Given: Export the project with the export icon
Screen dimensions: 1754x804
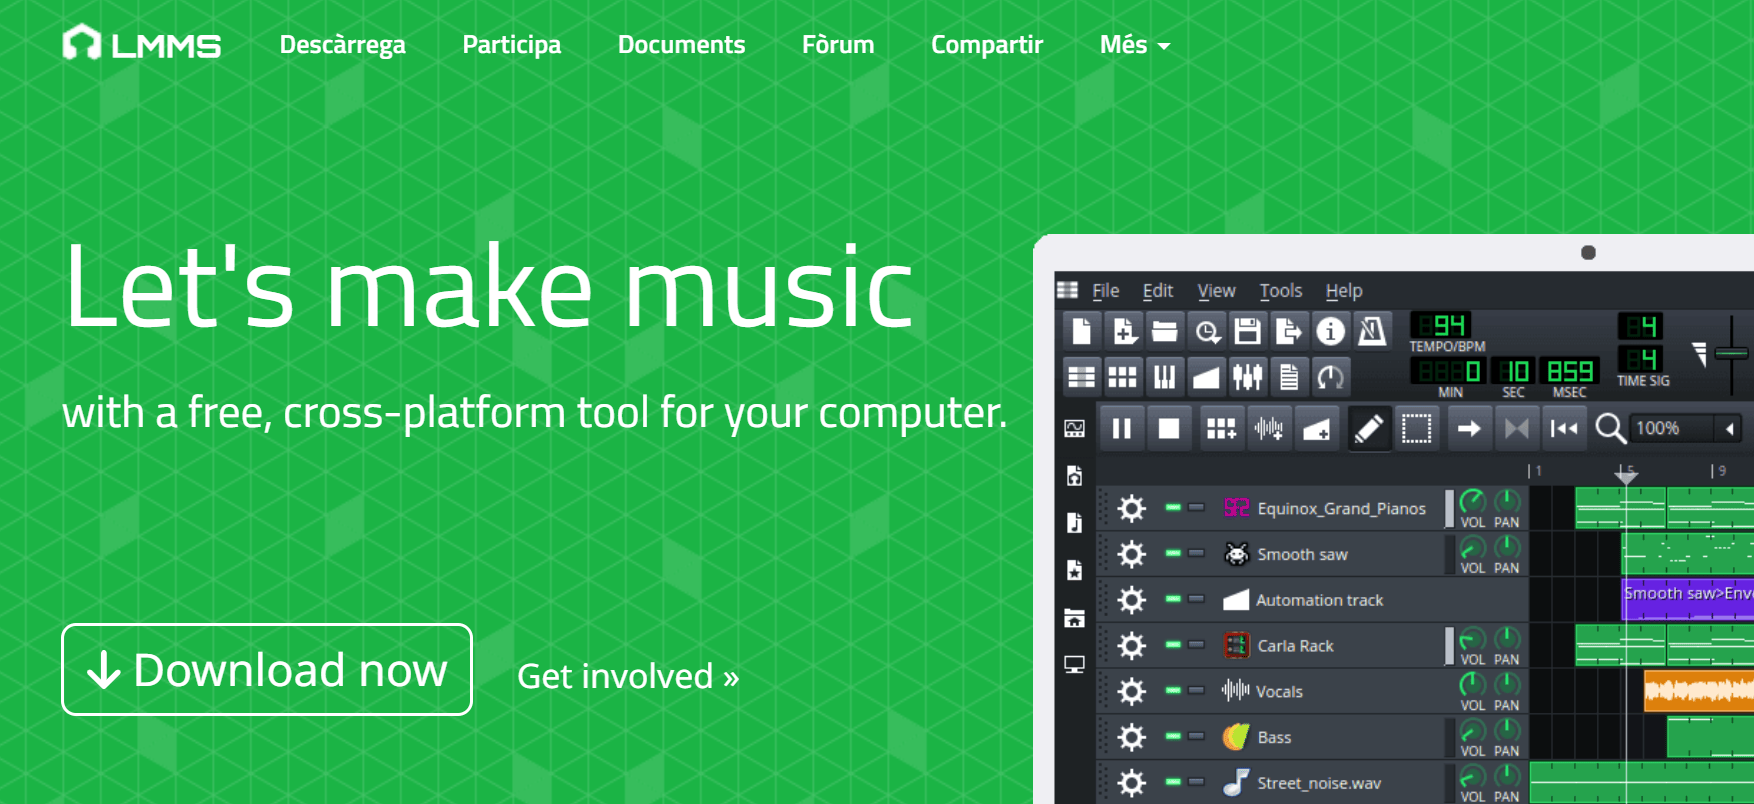Looking at the screenshot, I should click(1288, 331).
